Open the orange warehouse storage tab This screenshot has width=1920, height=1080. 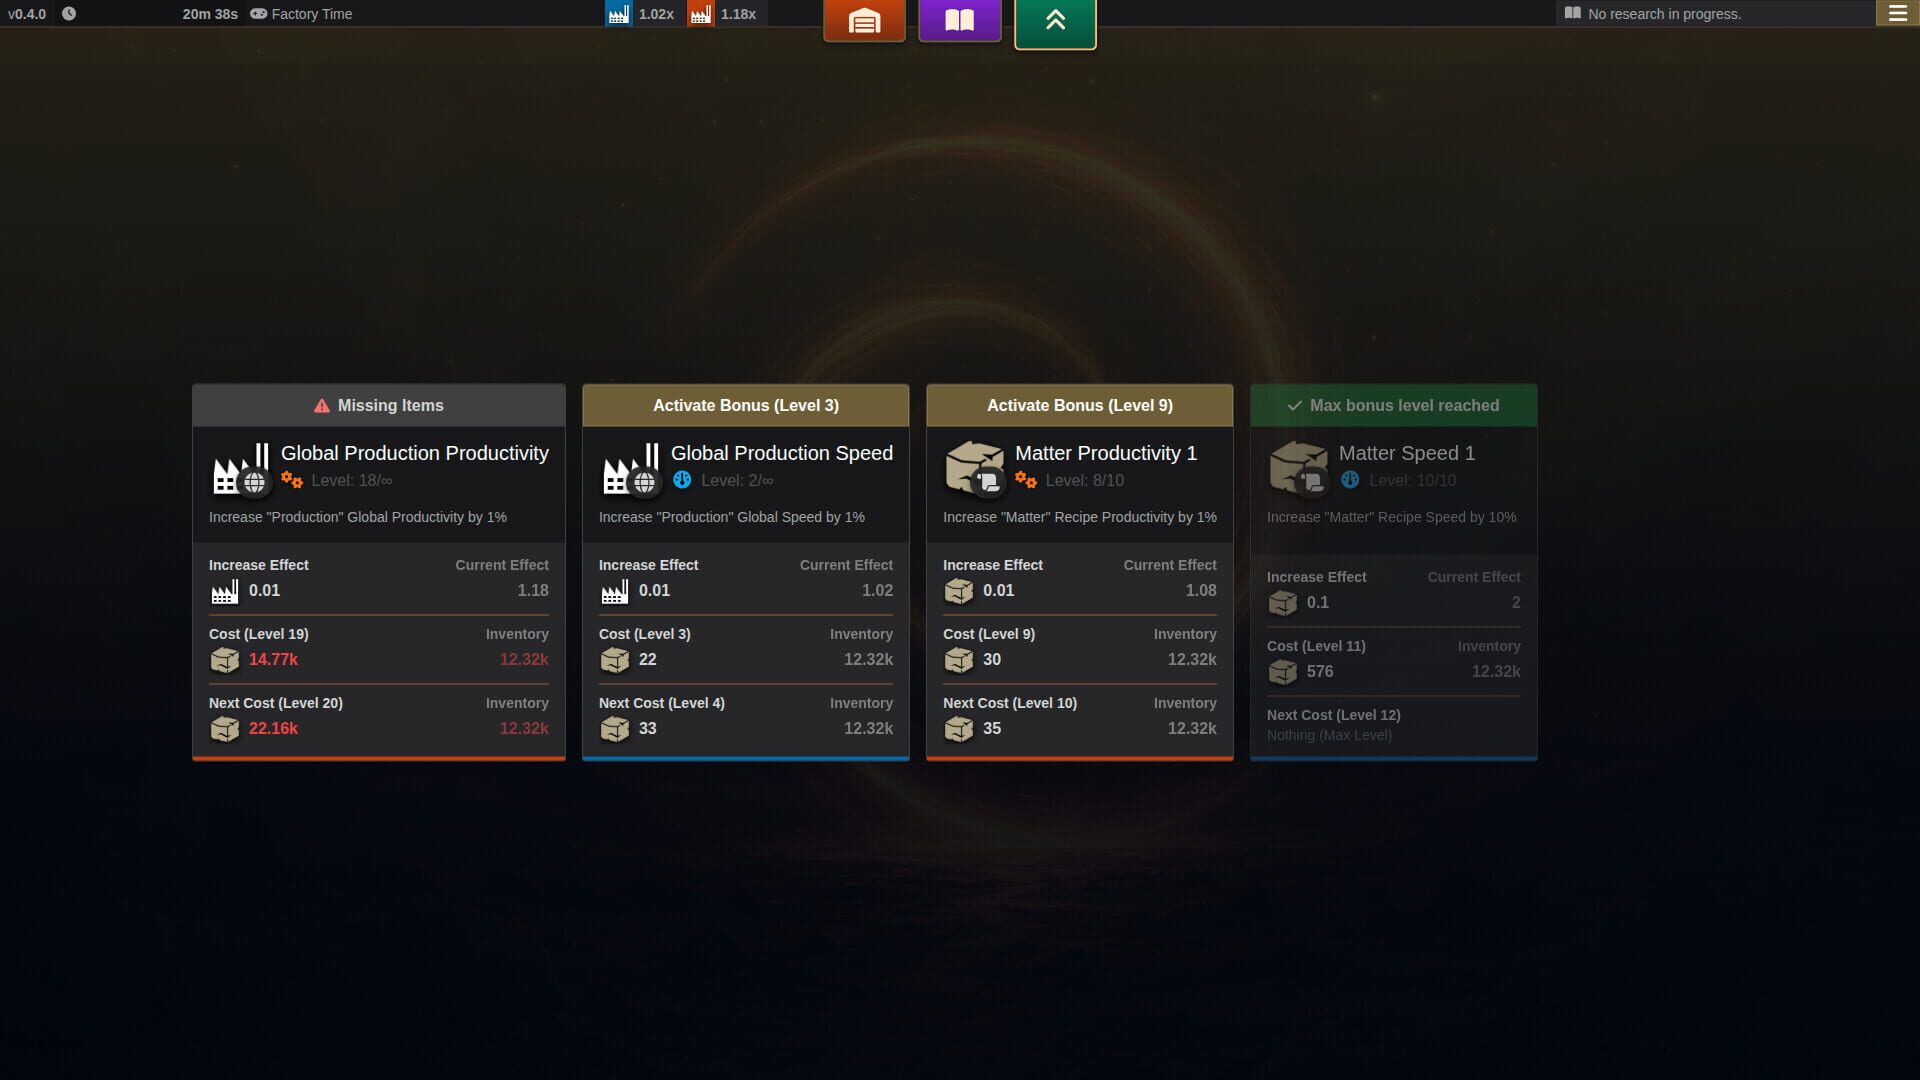point(864,20)
